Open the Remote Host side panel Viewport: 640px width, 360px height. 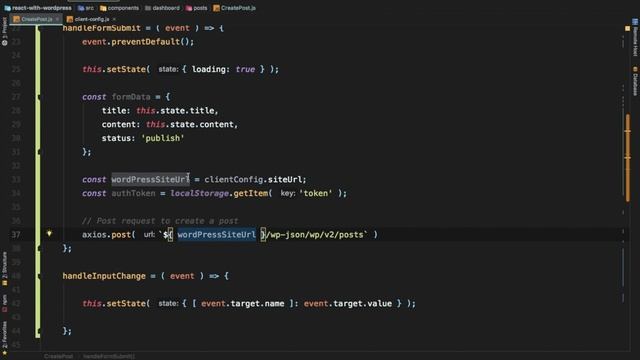[635, 38]
